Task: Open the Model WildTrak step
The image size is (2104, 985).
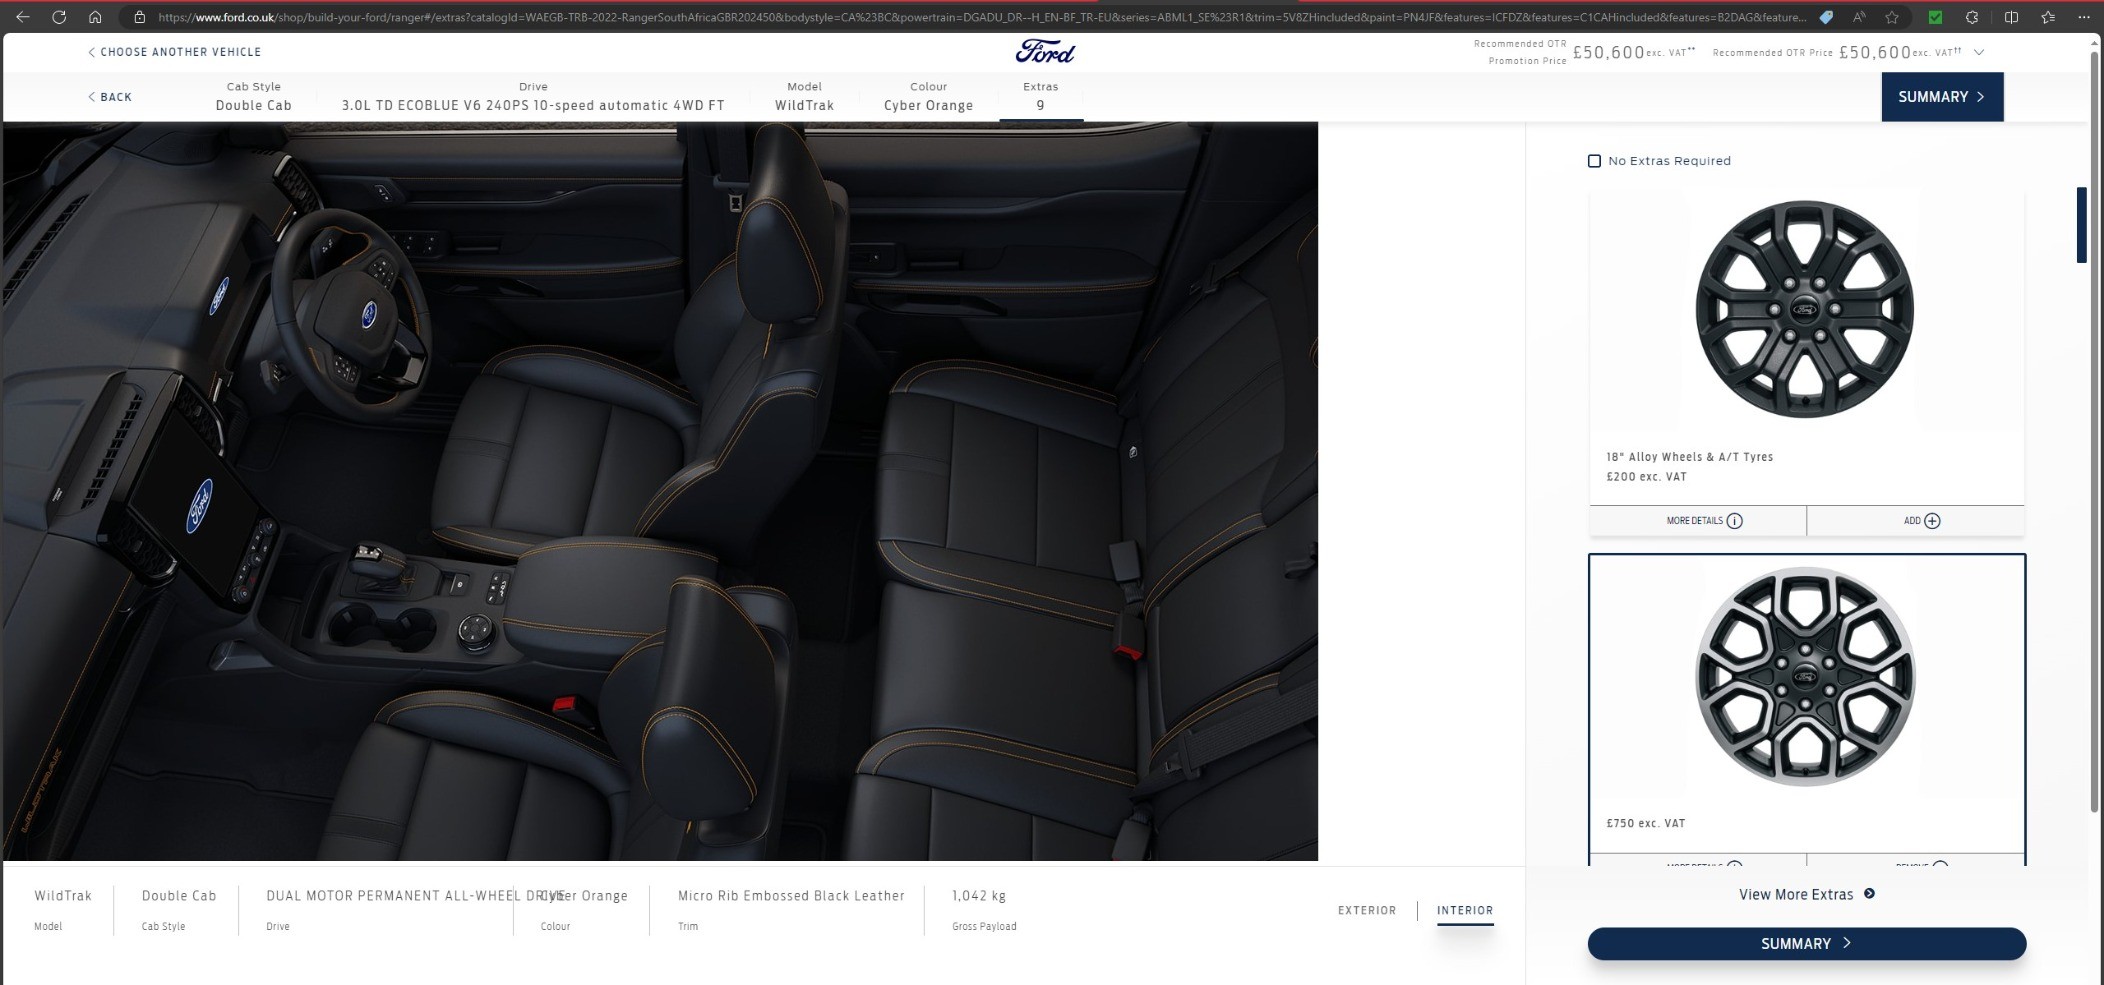Action: (804, 96)
